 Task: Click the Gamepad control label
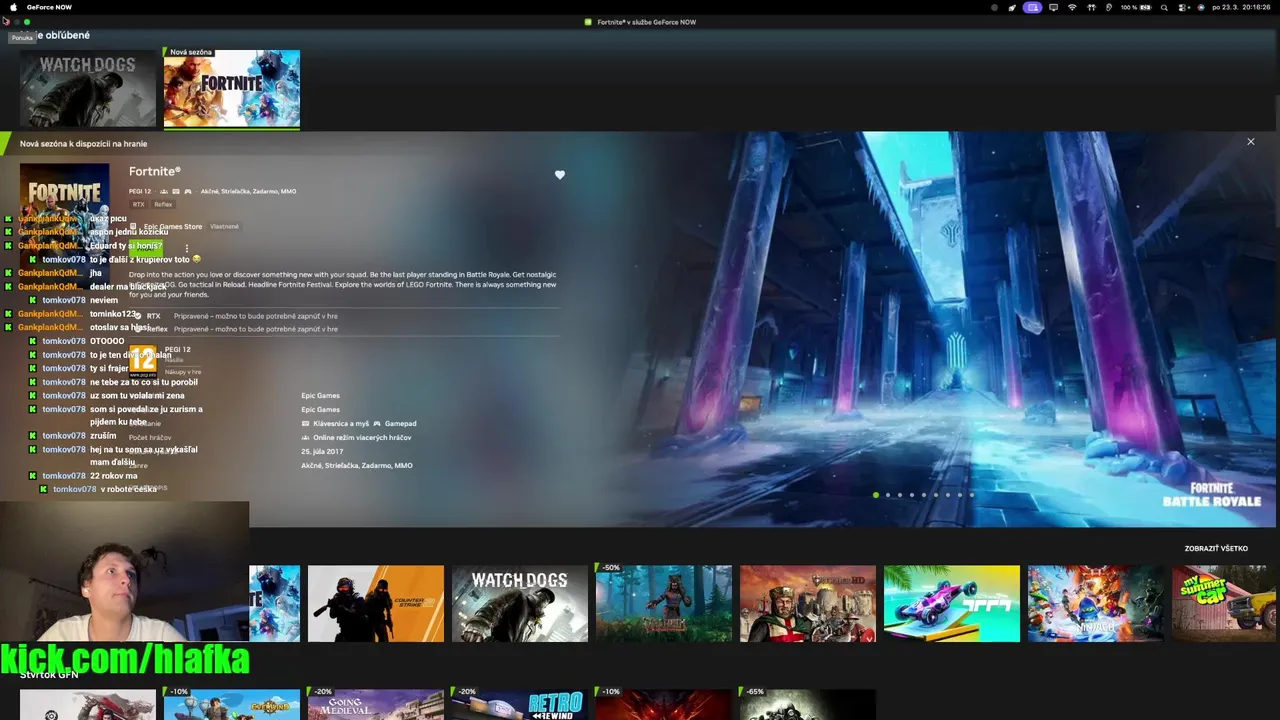400,424
